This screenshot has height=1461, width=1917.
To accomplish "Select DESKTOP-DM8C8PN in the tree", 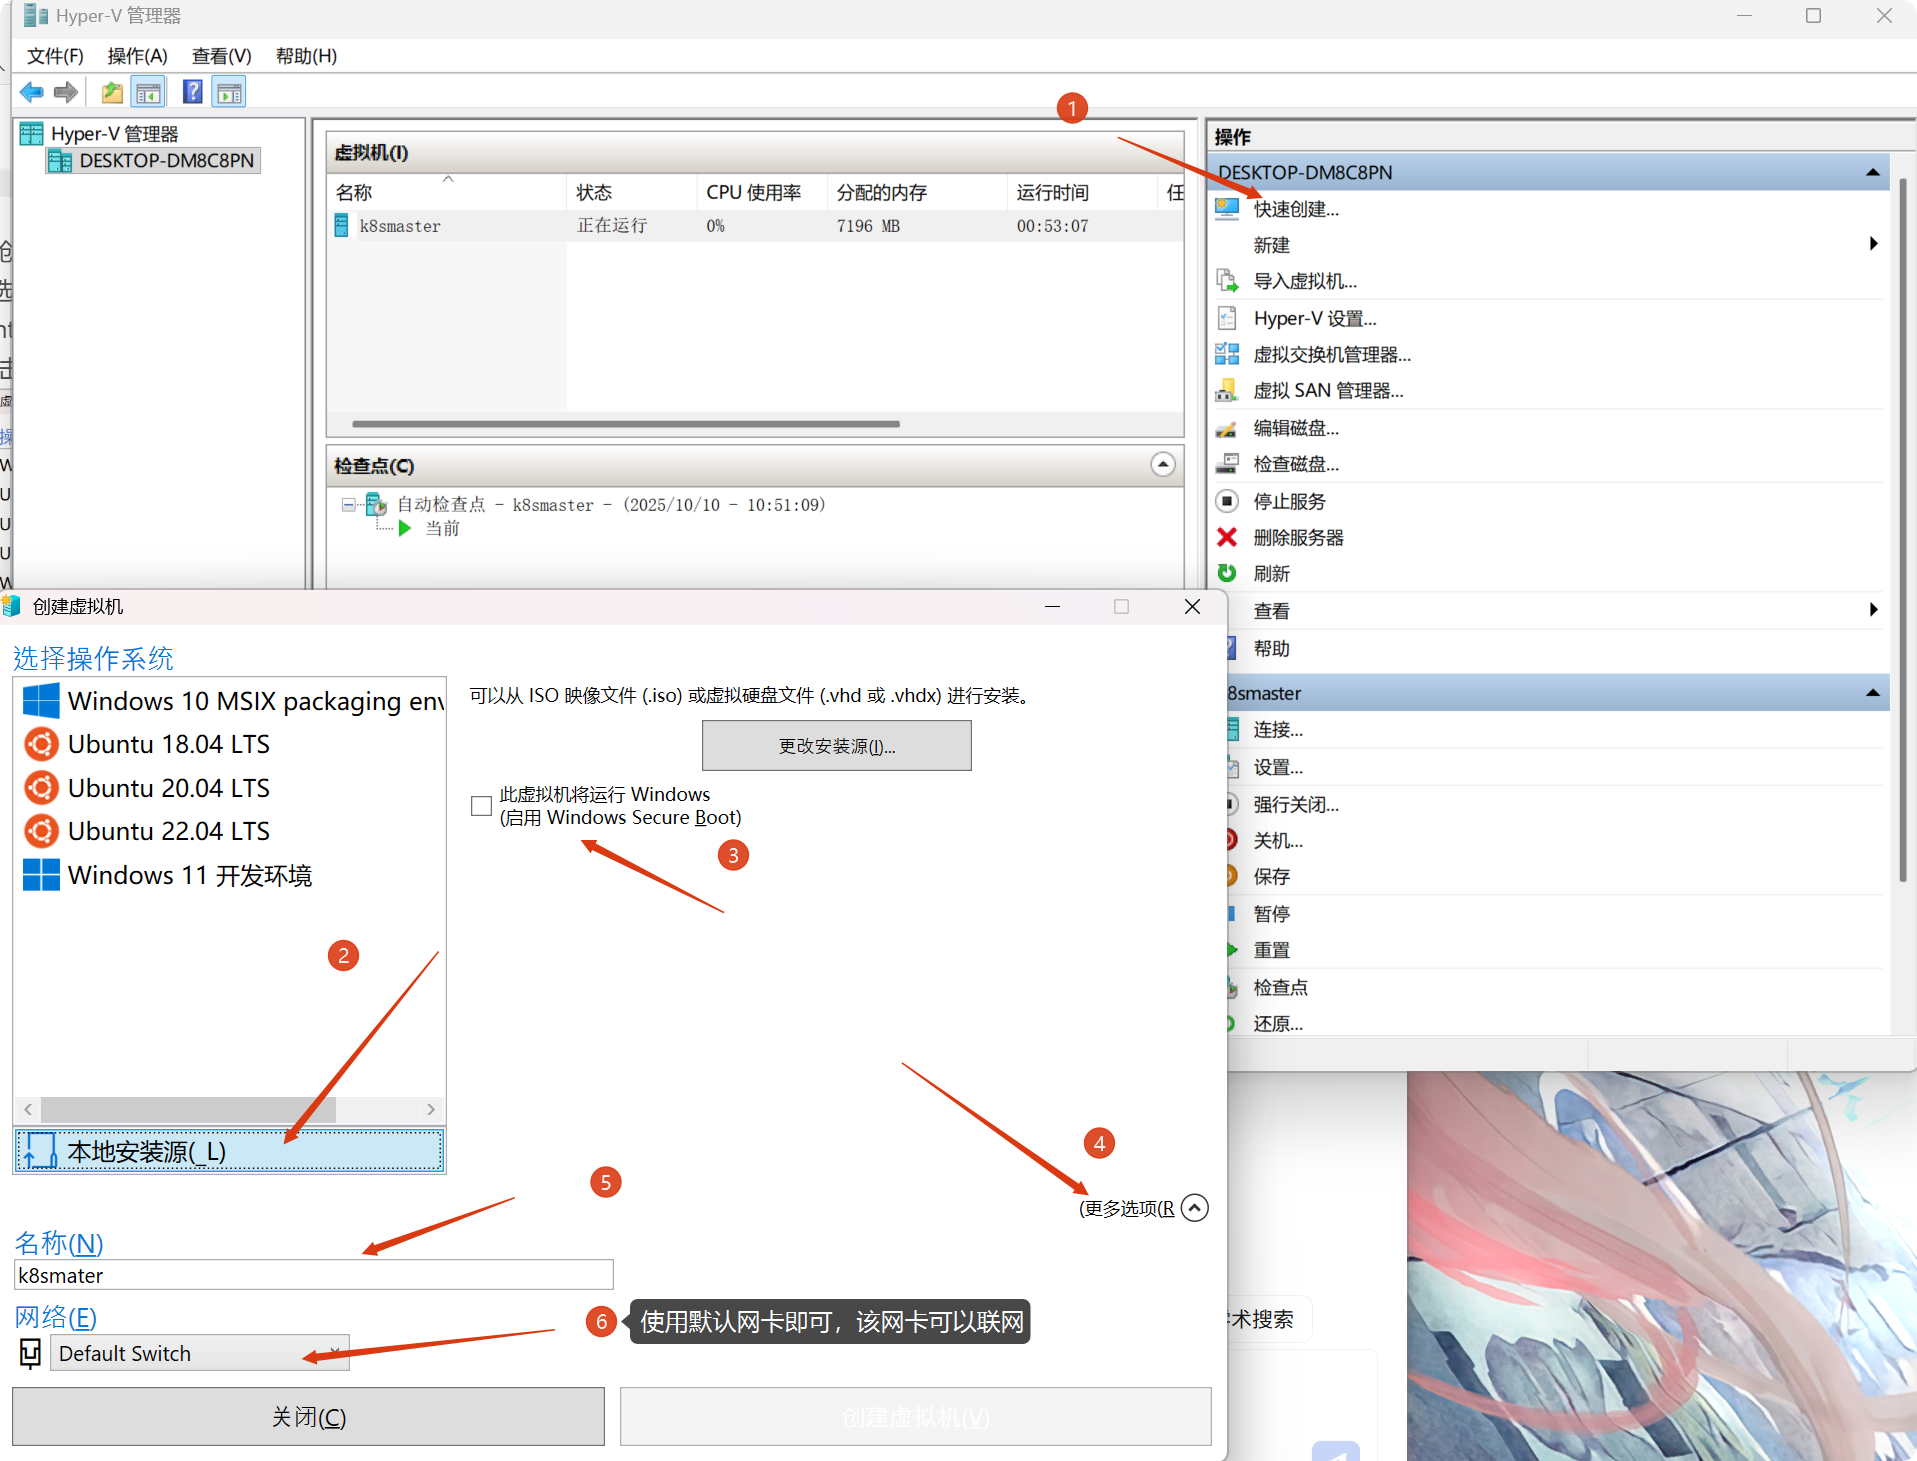I will click(x=153, y=160).
